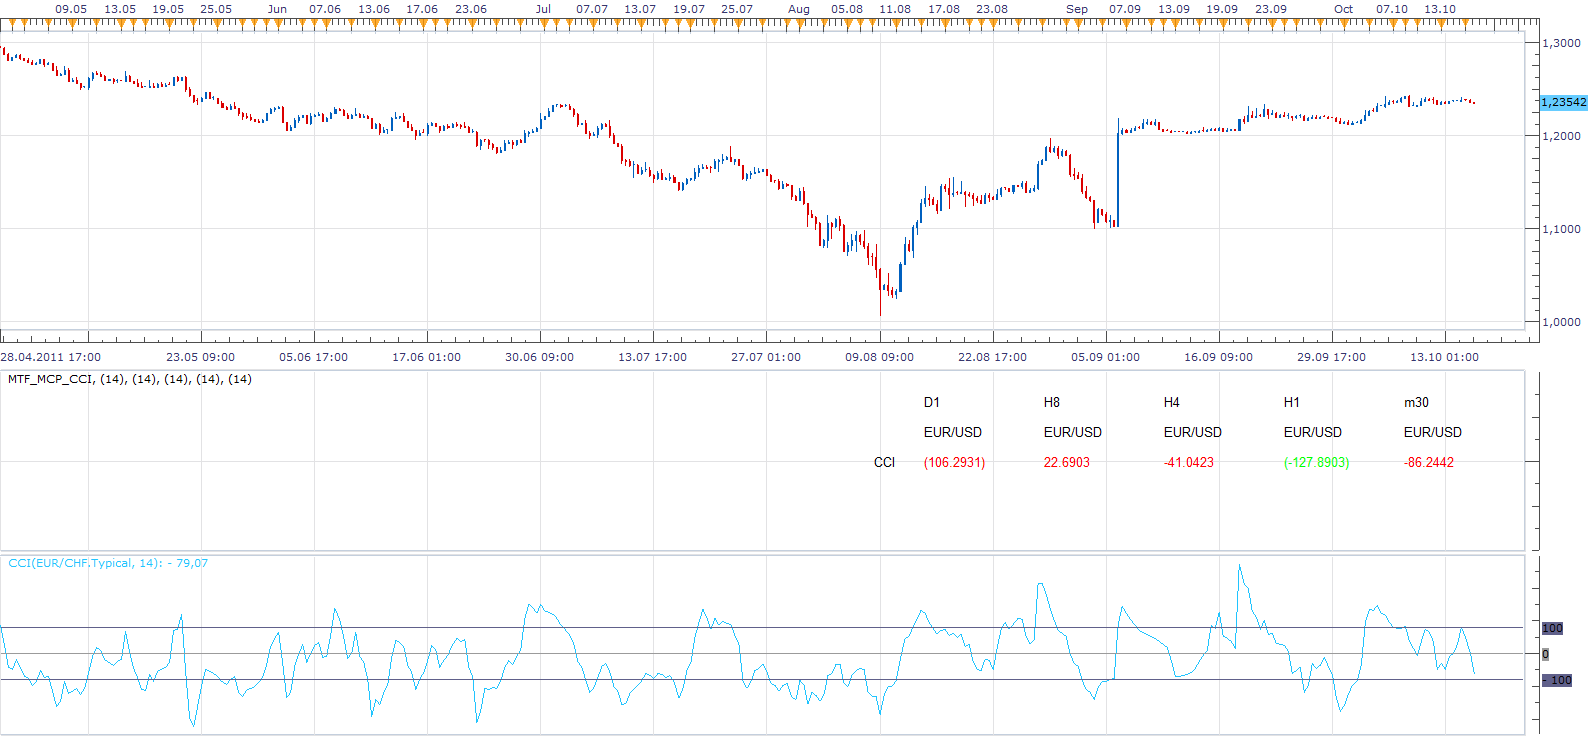Click the 13.07 17:00 time label
Viewport: 1596px width, 736px height.
pos(653,357)
